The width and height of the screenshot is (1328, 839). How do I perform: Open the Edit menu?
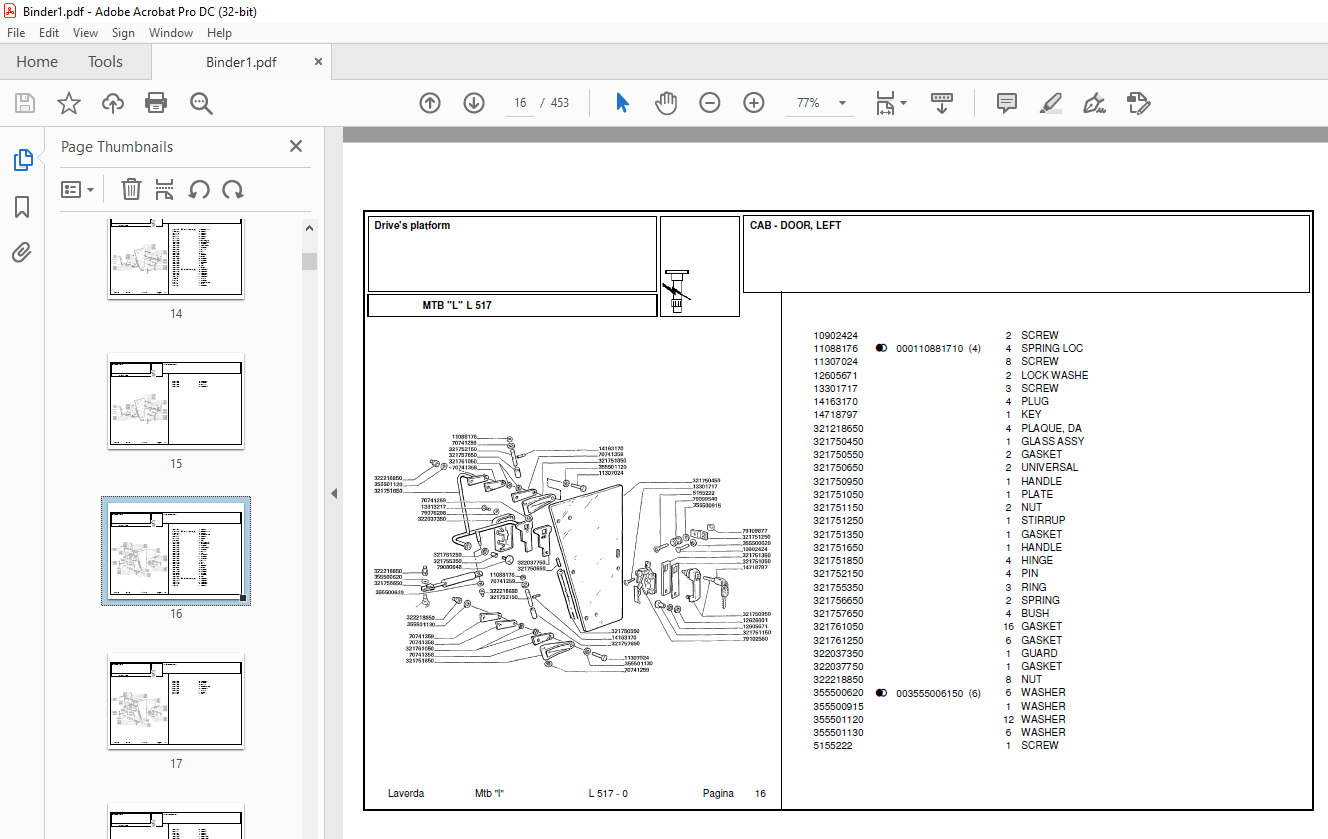click(49, 33)
